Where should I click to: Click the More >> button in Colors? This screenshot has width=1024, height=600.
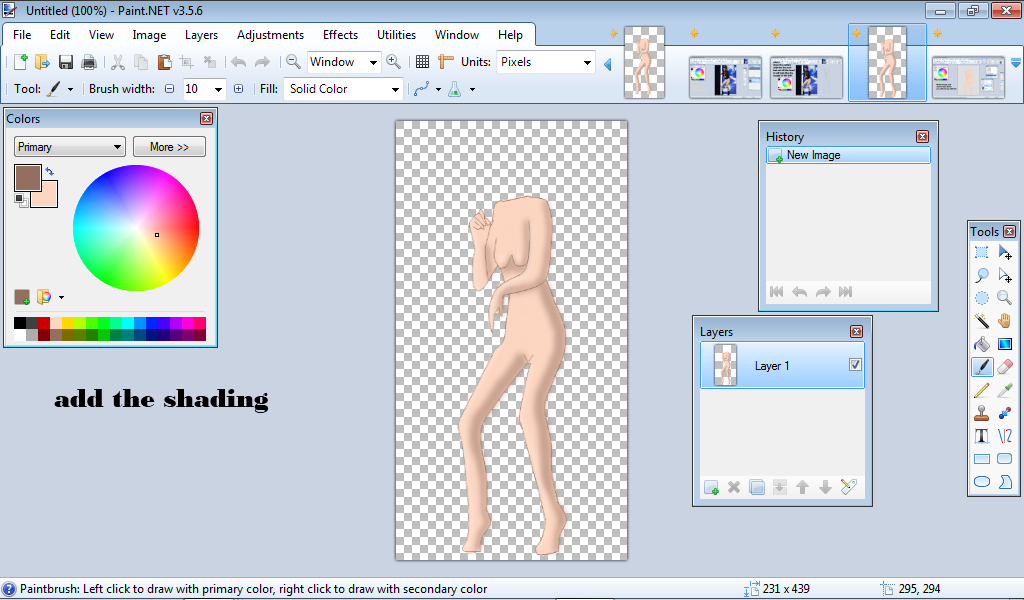(169, 147)
